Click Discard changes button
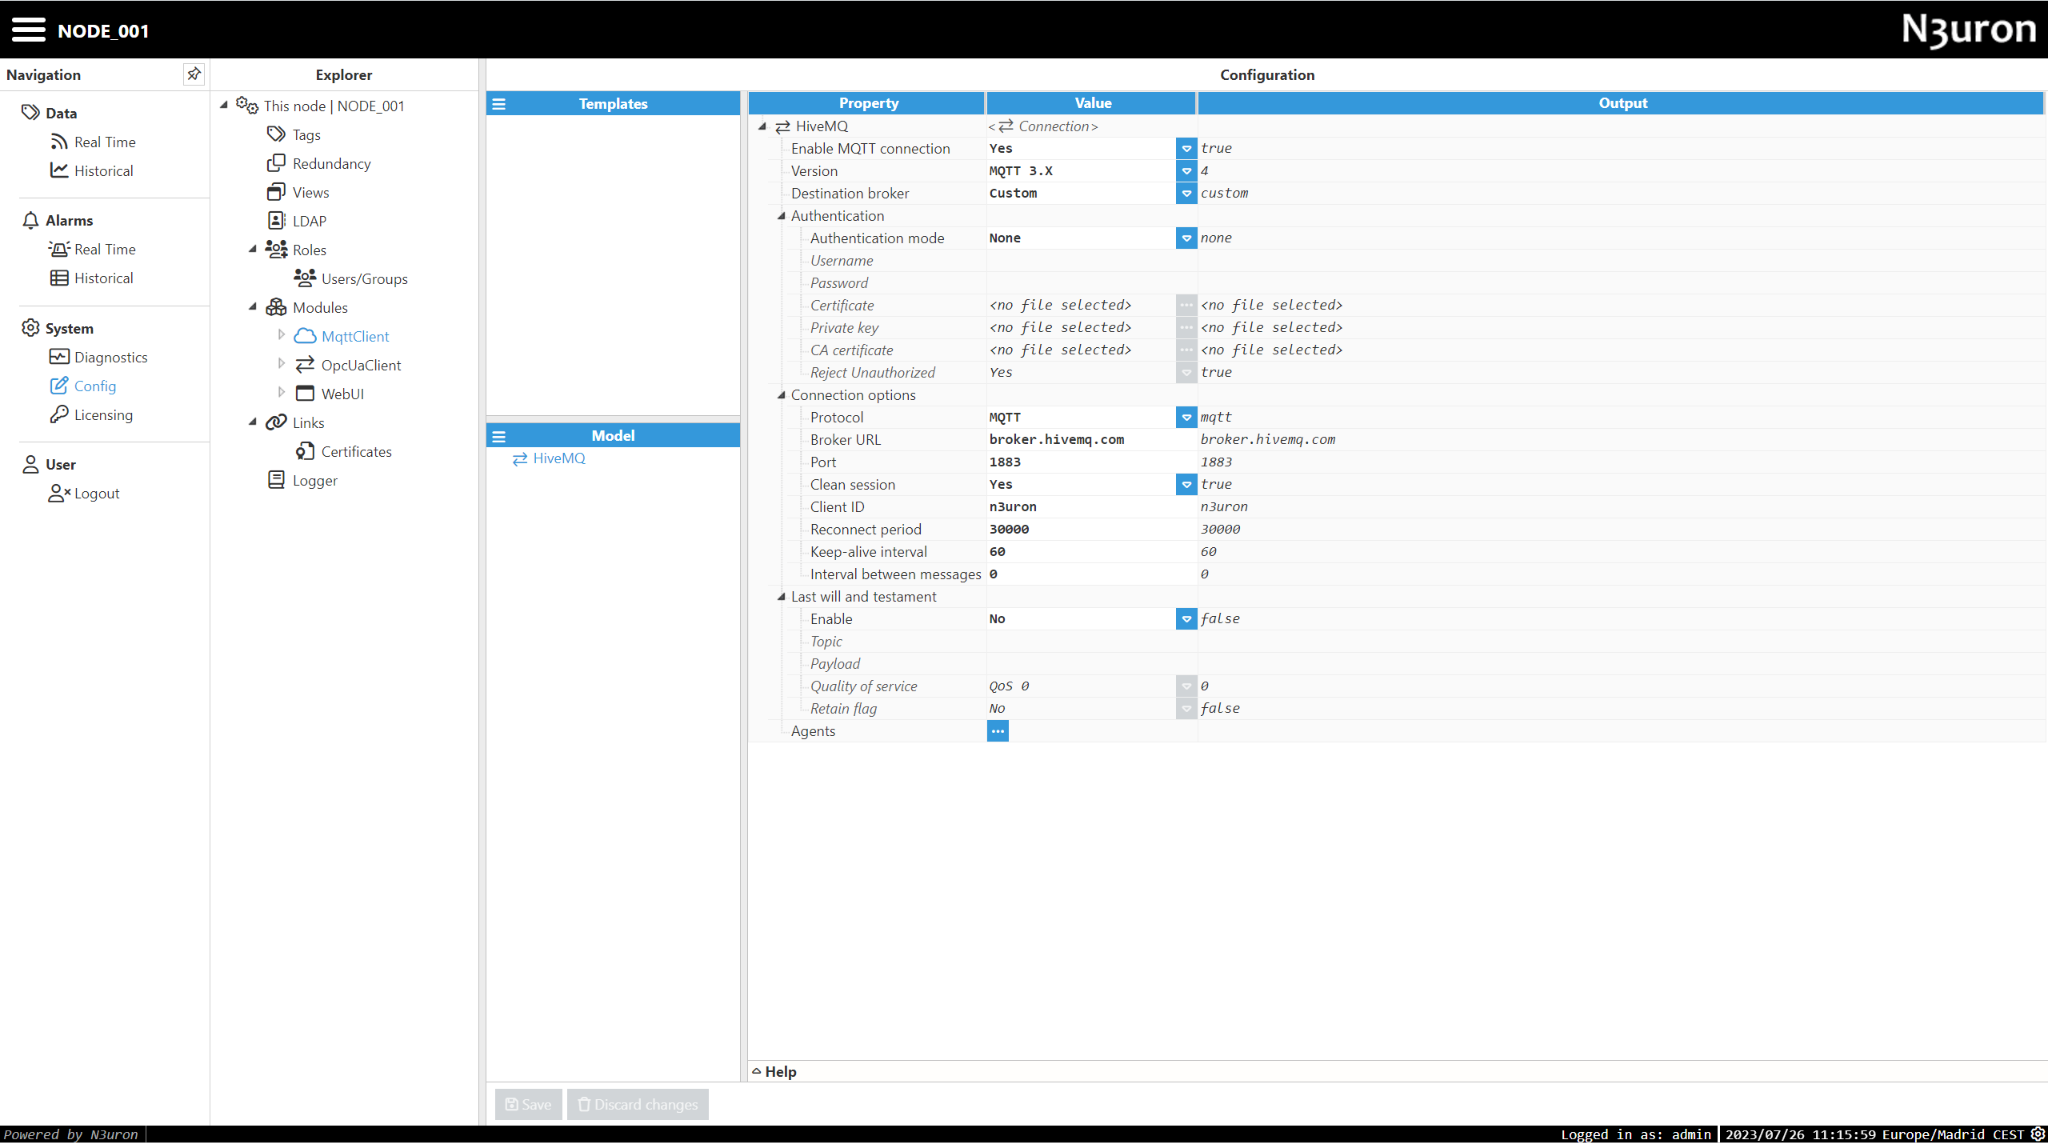This screenshot has width=2048, height=1143. [x=638, y=1104]
